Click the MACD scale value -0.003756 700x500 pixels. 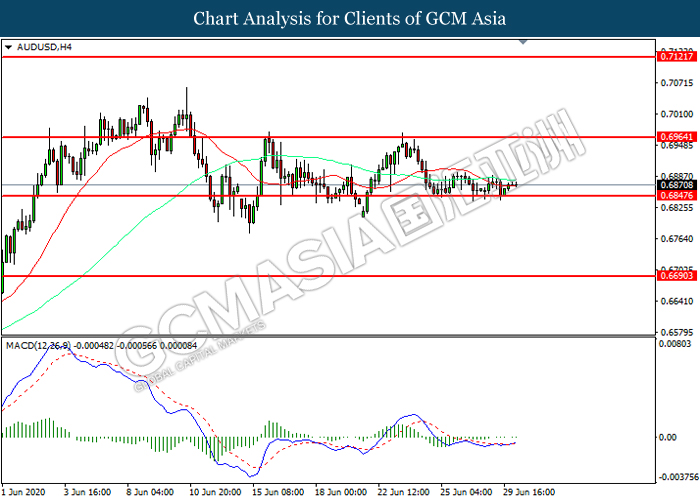pos(678,477)
